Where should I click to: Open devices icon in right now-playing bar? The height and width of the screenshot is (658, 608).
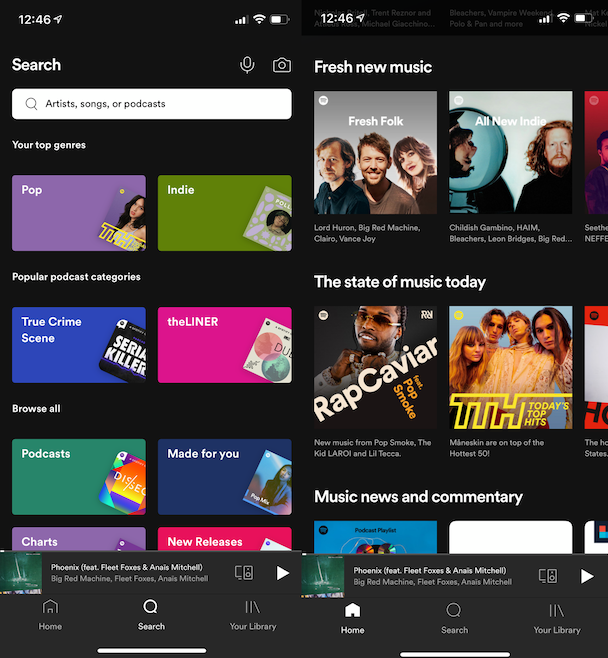coord(548,576)
